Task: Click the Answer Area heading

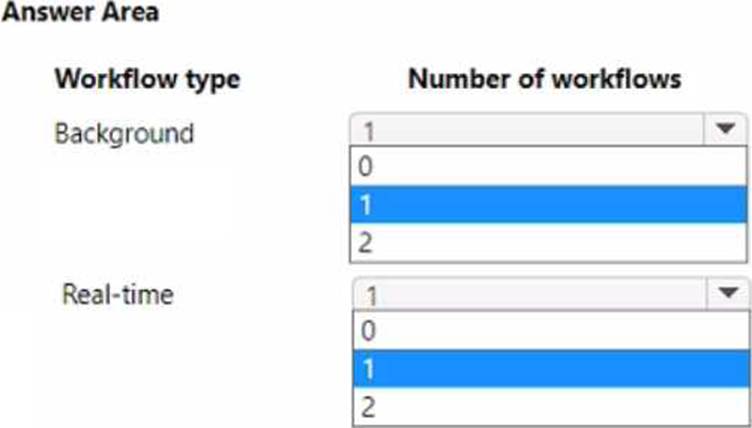Action: 82,16
